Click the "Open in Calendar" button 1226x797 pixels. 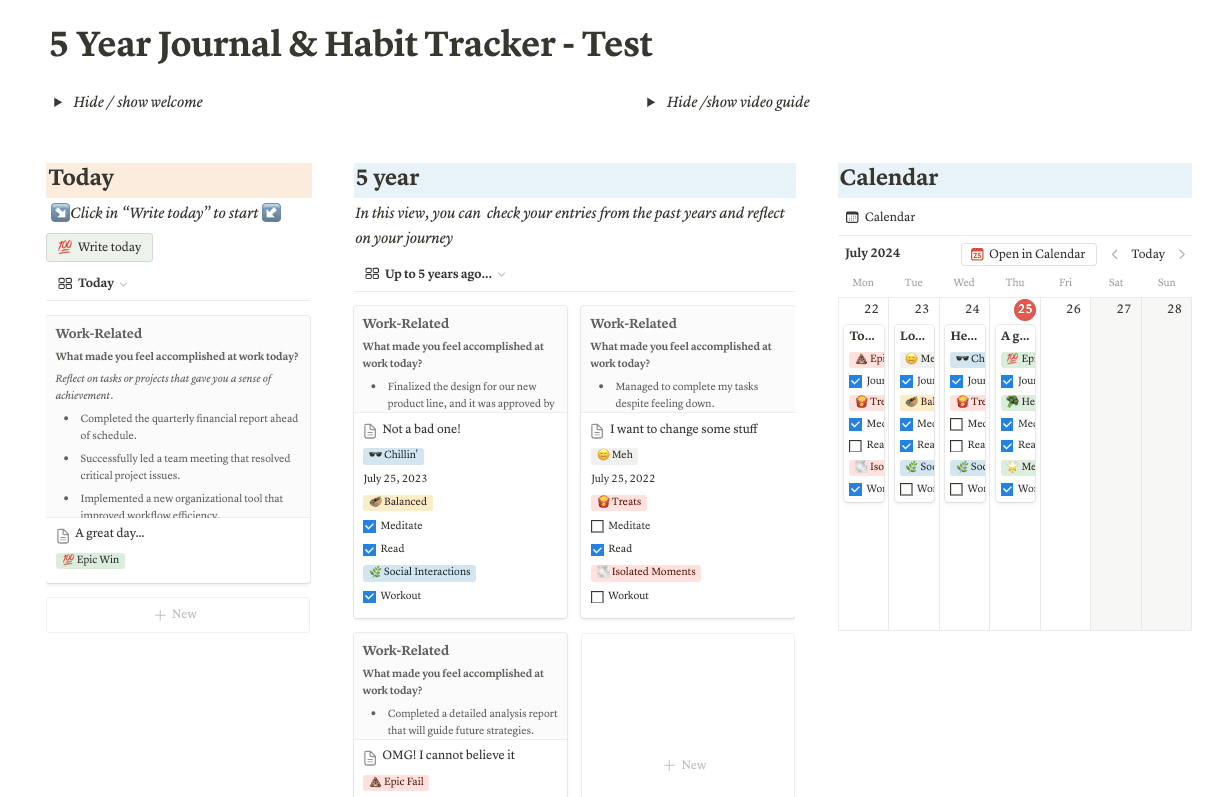[x=1028, y=254]
